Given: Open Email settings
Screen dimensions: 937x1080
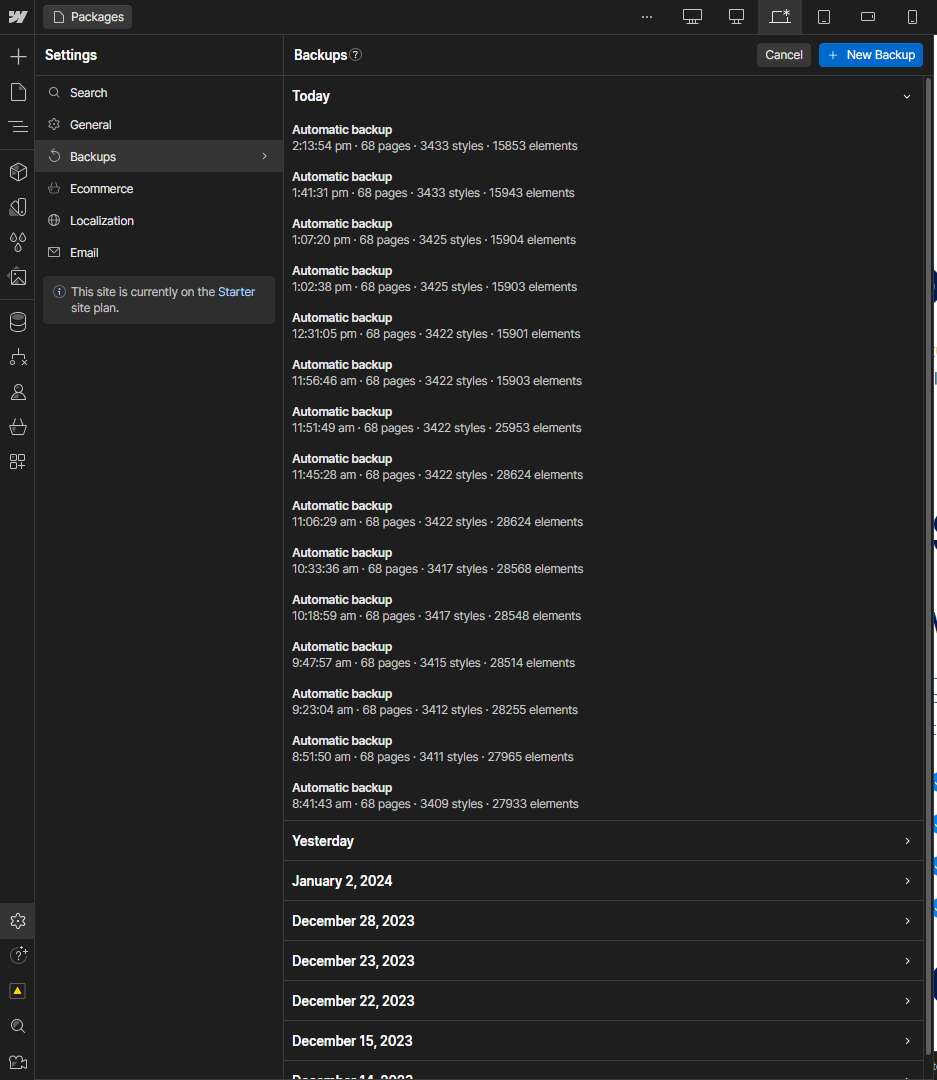Looking at the screenshot, I should point(159,253).
